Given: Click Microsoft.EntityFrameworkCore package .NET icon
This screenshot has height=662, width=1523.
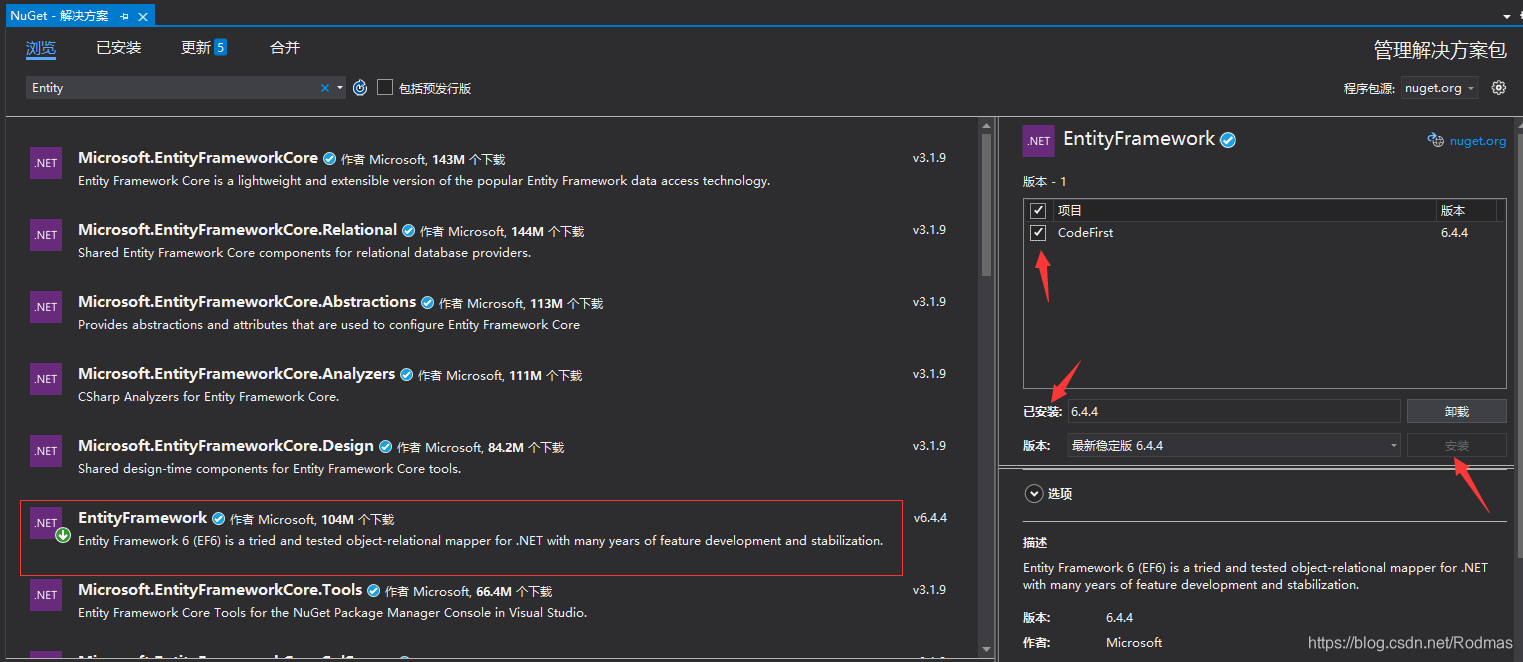Looking at the screenshot, I should tap(46, 163).
